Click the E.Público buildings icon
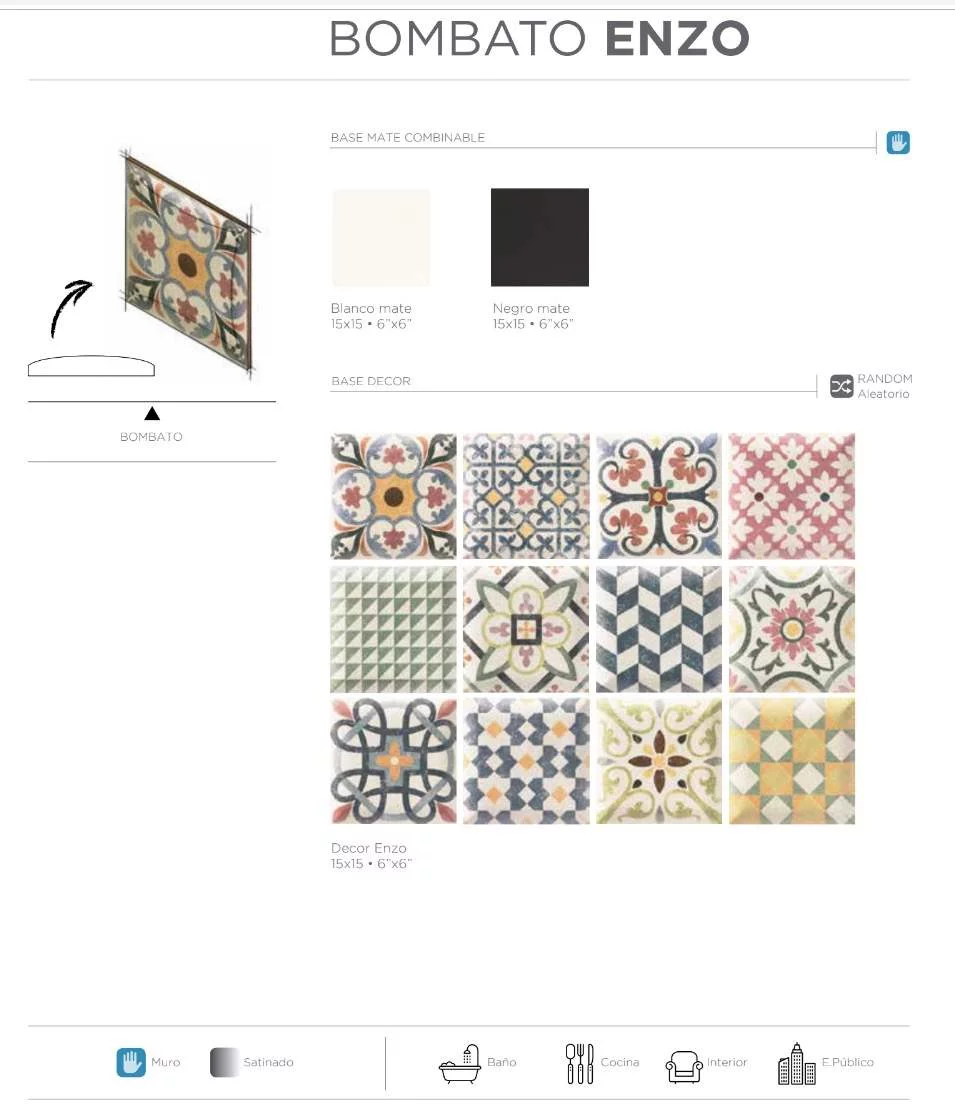 pos(796,1064)
